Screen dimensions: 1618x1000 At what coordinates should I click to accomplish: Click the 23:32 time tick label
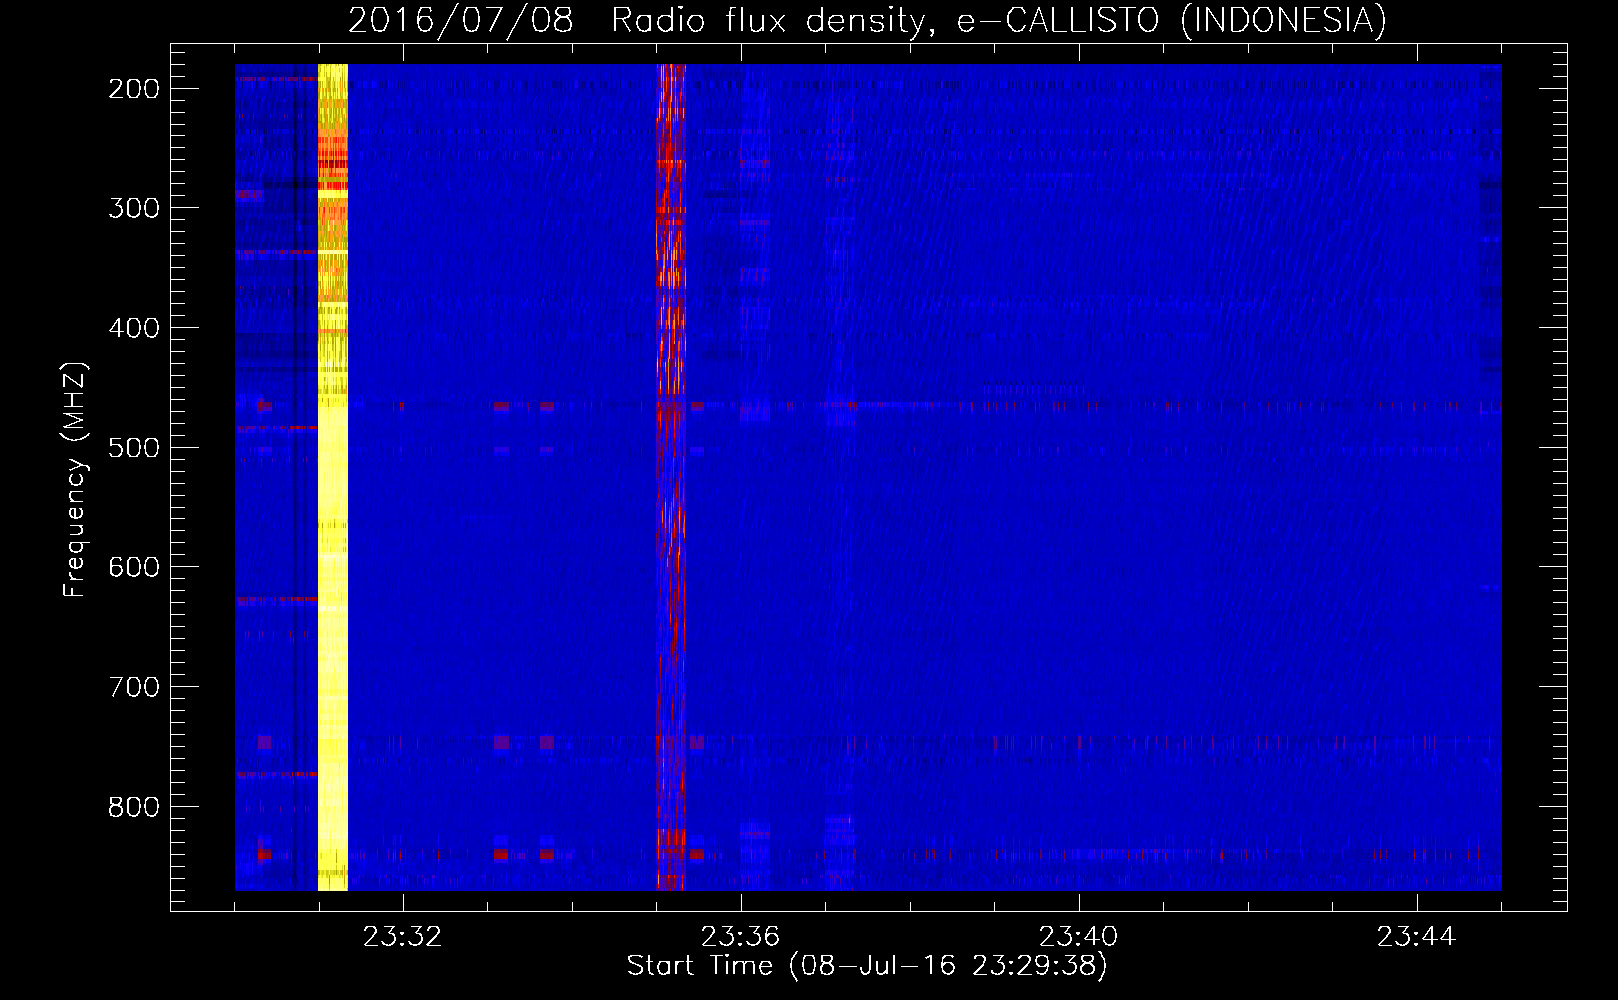[x=402, y=937]
